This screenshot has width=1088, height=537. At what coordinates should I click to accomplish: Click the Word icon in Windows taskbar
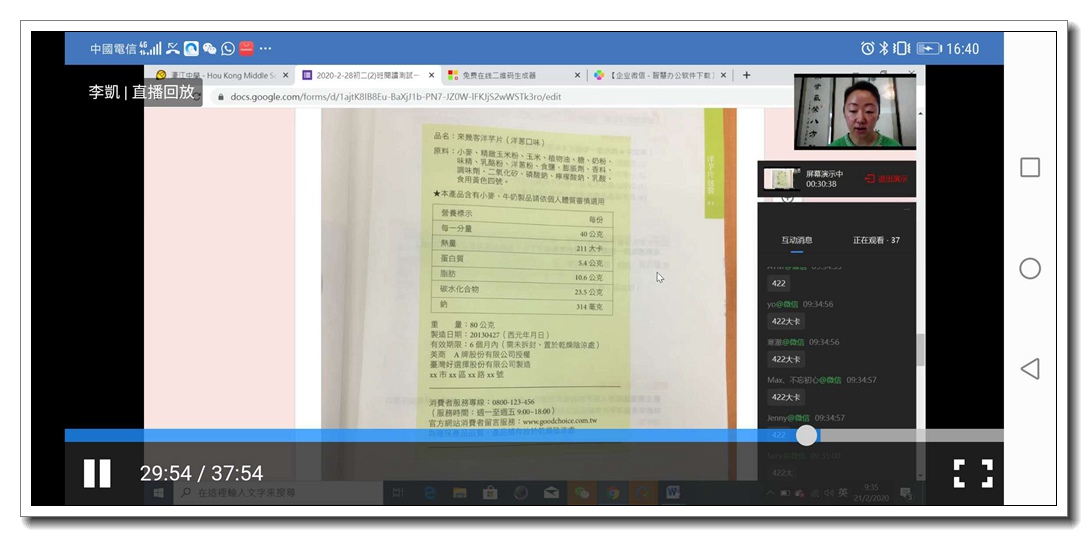click(672, 493)
